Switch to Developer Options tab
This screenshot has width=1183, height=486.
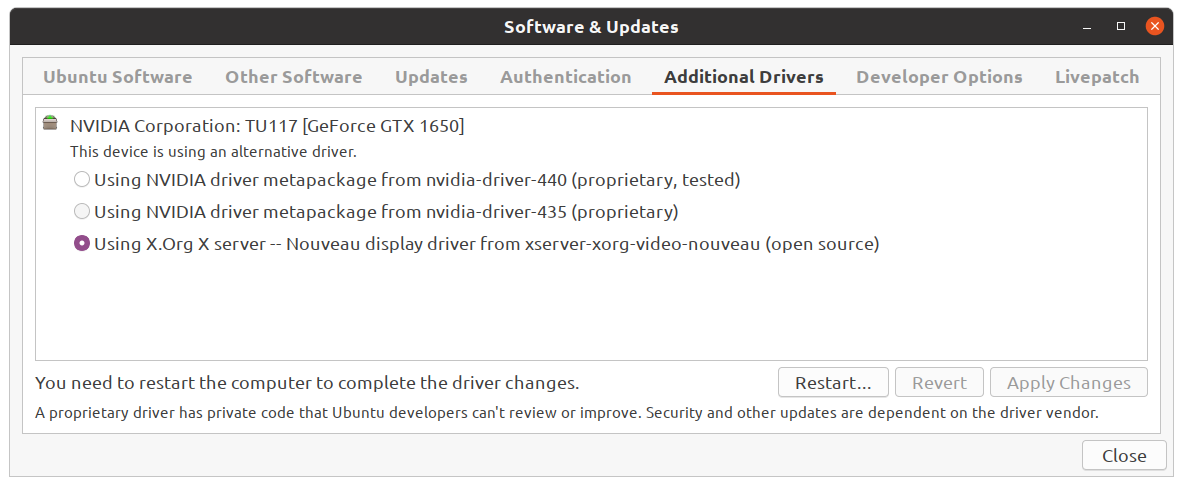click(939, 77)
